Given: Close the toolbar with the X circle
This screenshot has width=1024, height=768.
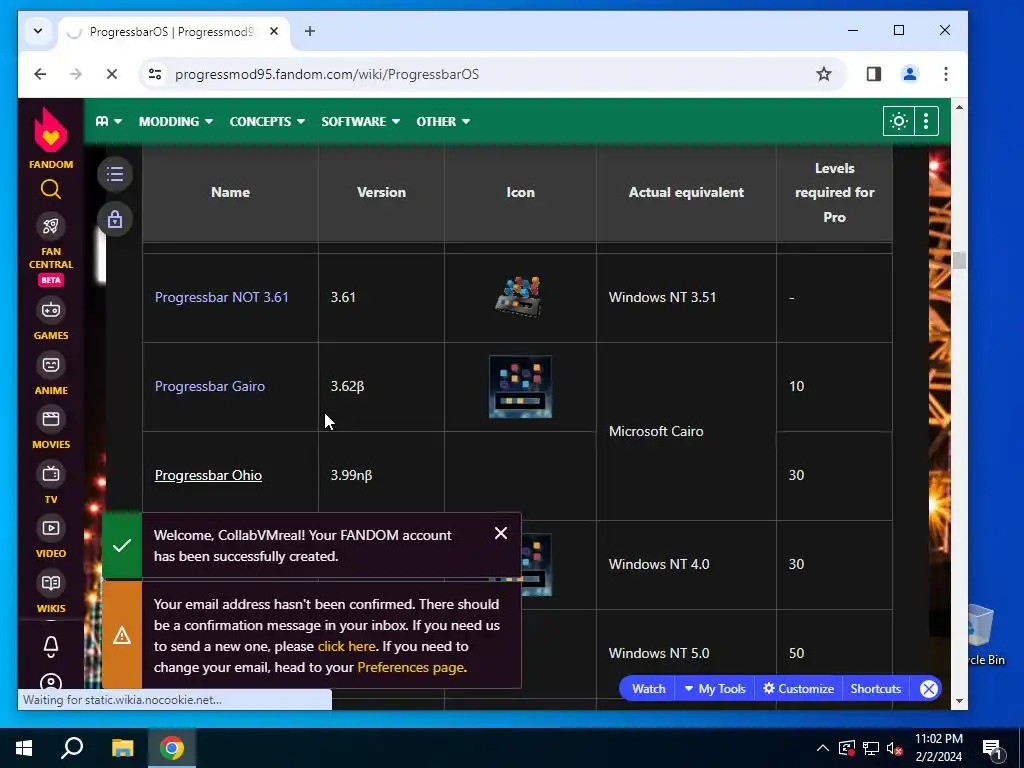Looking at the screenshot, I should pos(929,688).
